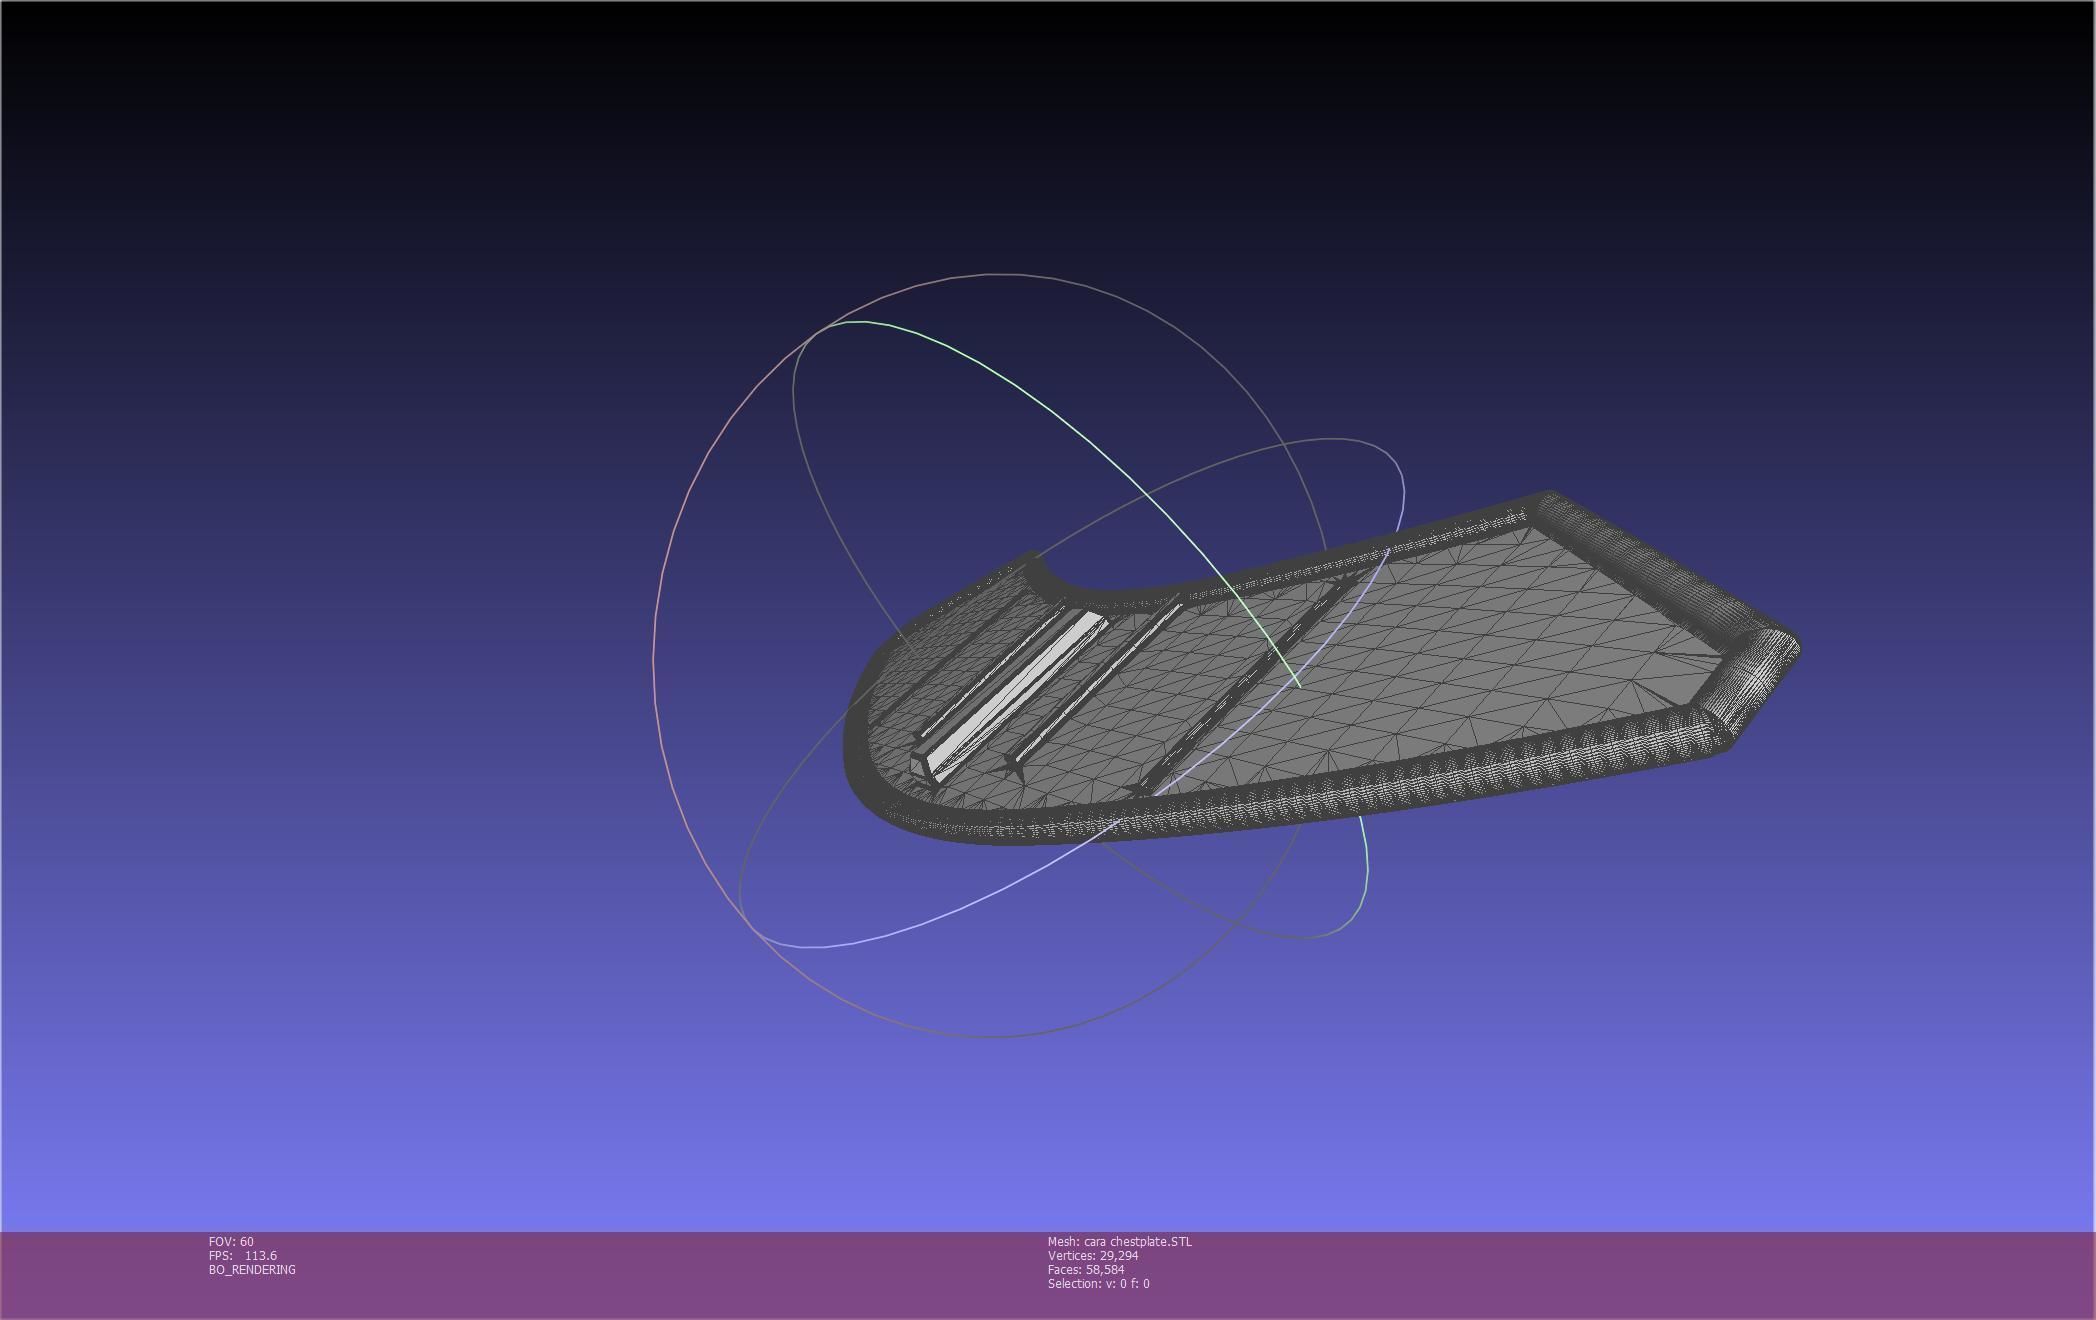Click the Faces: 58,584 info line
The image size is (2096, 1320).
tap(1085, 1269)
